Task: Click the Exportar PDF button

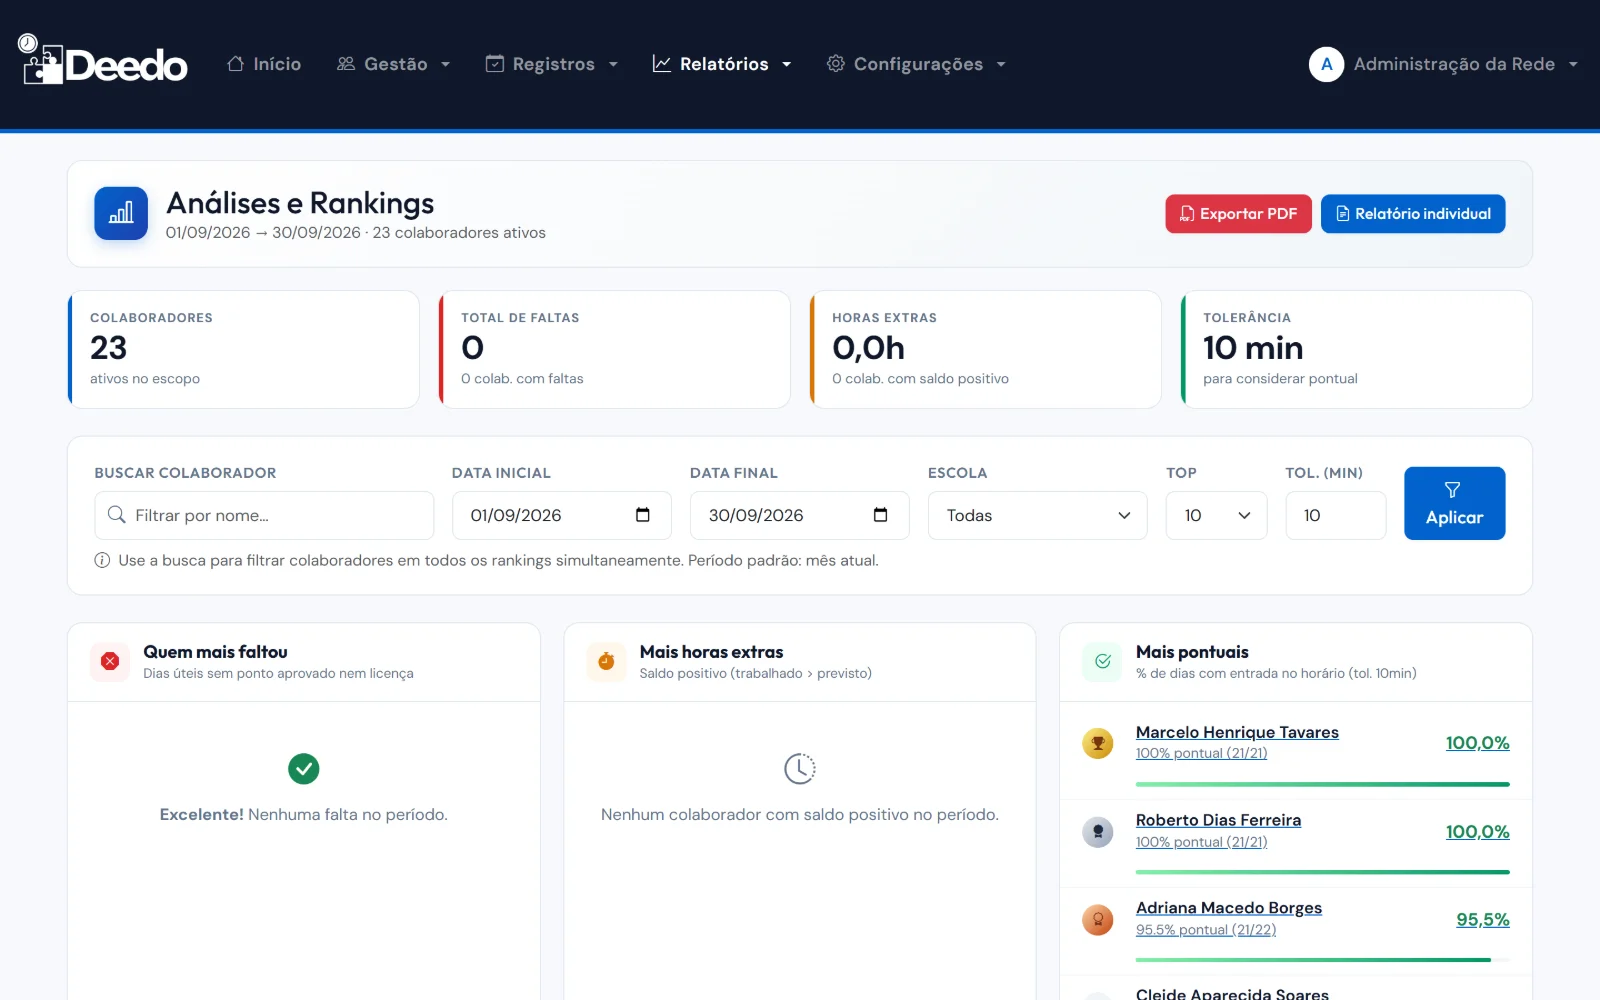Action: click(x=1238, y=214)
